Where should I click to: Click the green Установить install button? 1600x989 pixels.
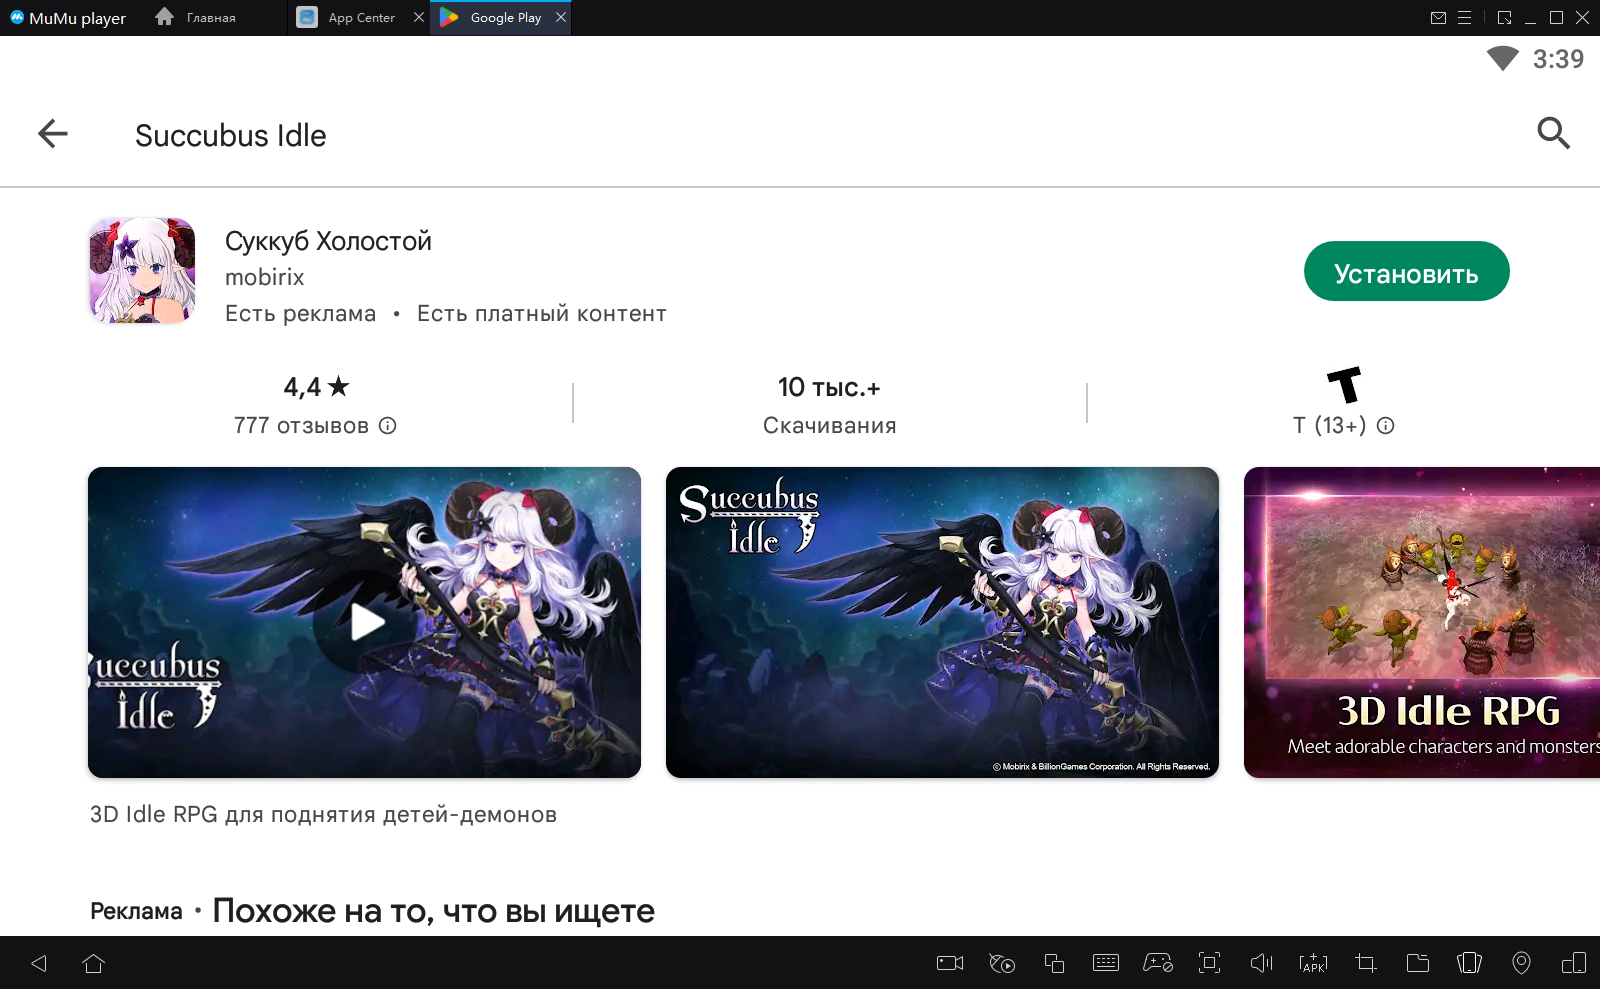(1406, 272)
